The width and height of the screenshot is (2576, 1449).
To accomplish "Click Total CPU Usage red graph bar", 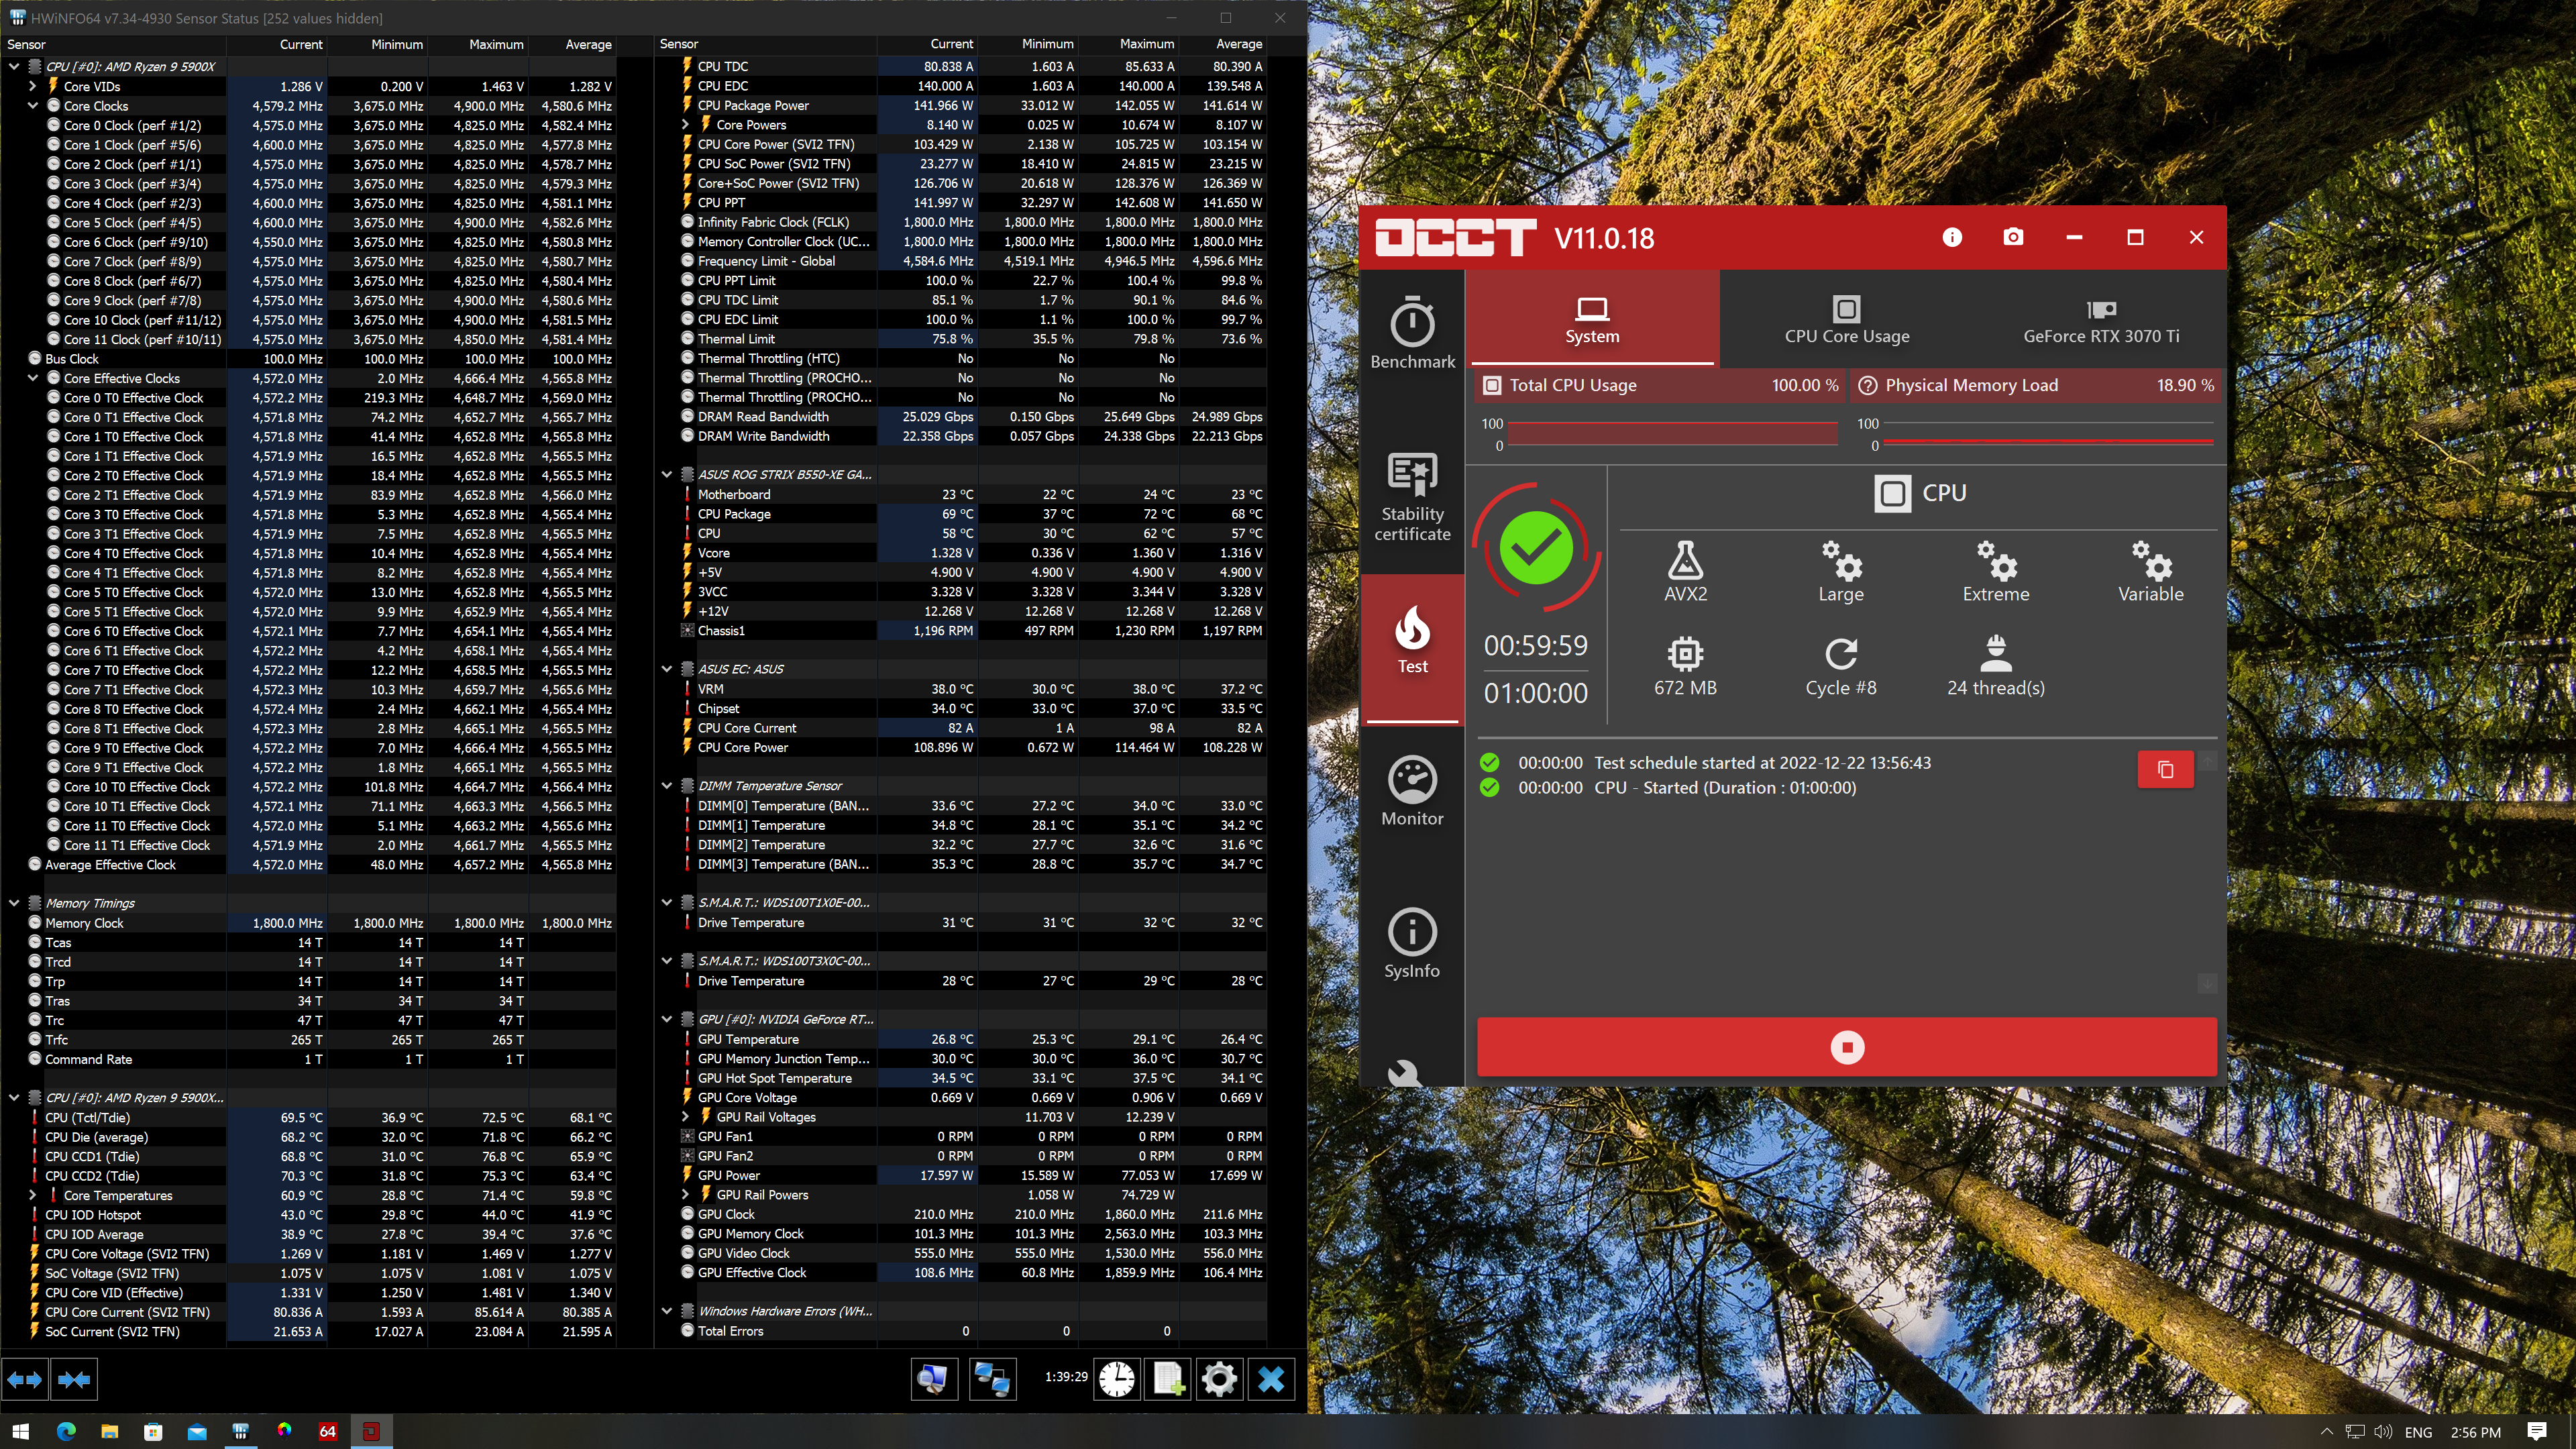I will tap(1672, 433).
